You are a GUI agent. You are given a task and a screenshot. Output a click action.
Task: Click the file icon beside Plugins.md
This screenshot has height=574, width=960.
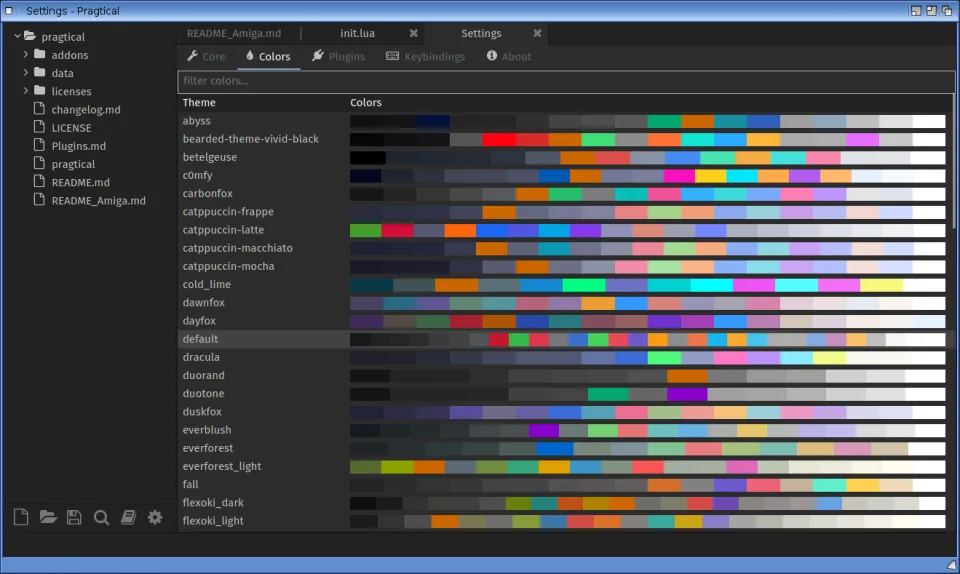click(39, 146)
